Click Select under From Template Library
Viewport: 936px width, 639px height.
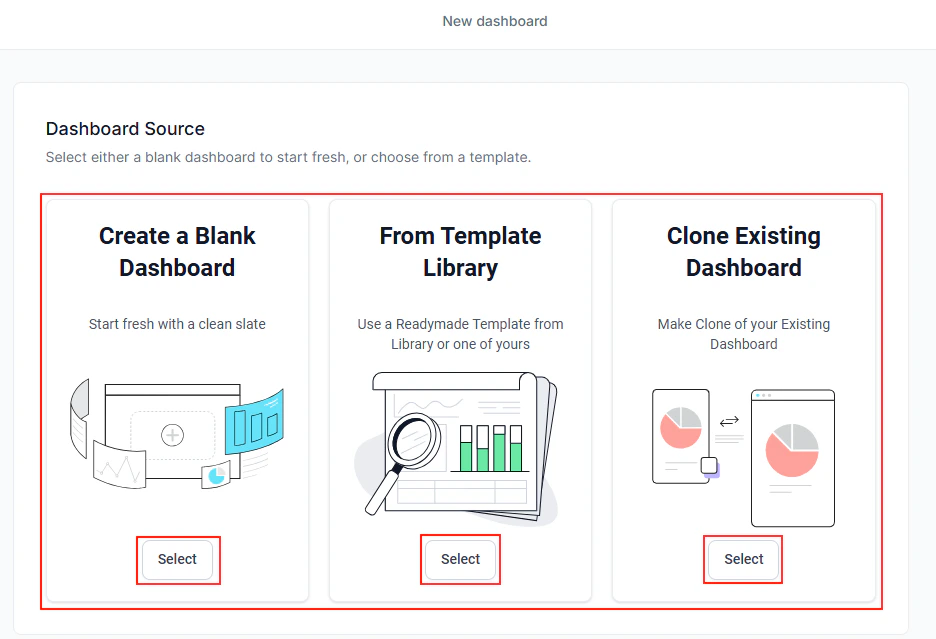tap(460, 559)
